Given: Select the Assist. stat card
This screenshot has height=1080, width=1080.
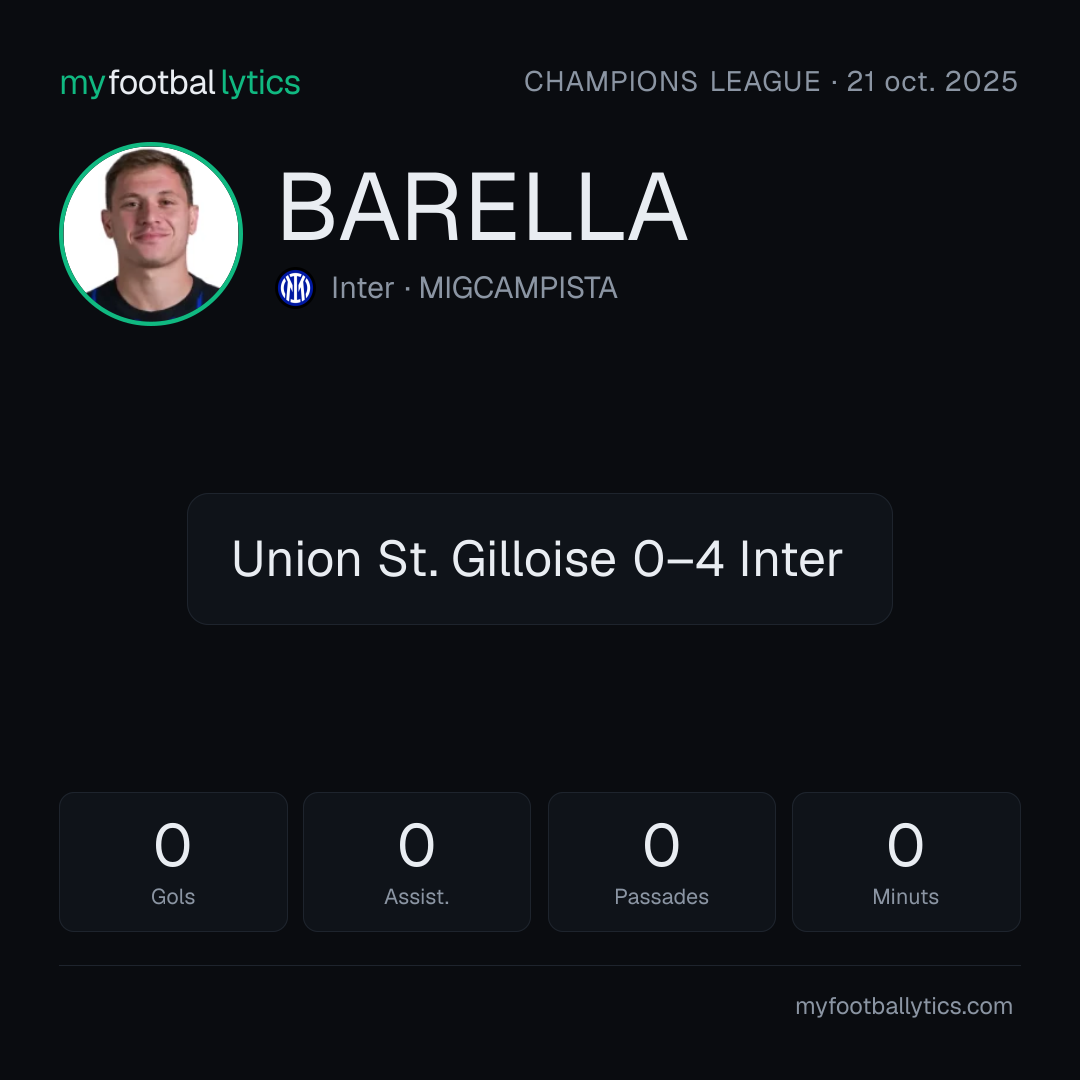Looking at the screenshot, I should pos(417,862).
